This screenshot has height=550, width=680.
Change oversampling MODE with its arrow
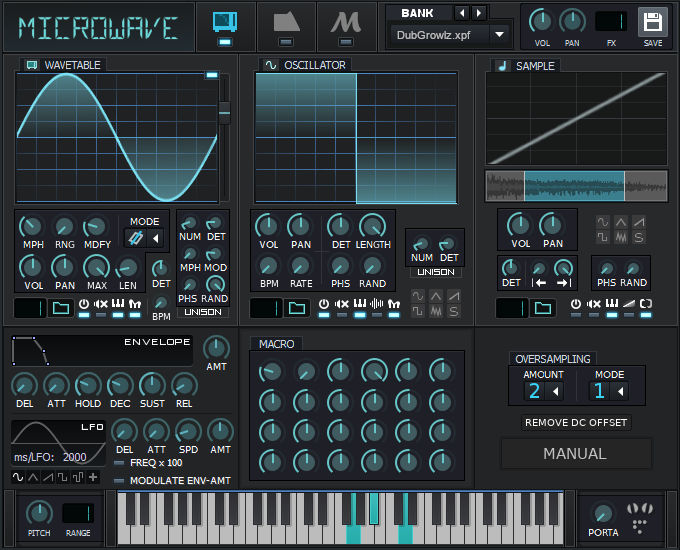[x=621, y=392]
